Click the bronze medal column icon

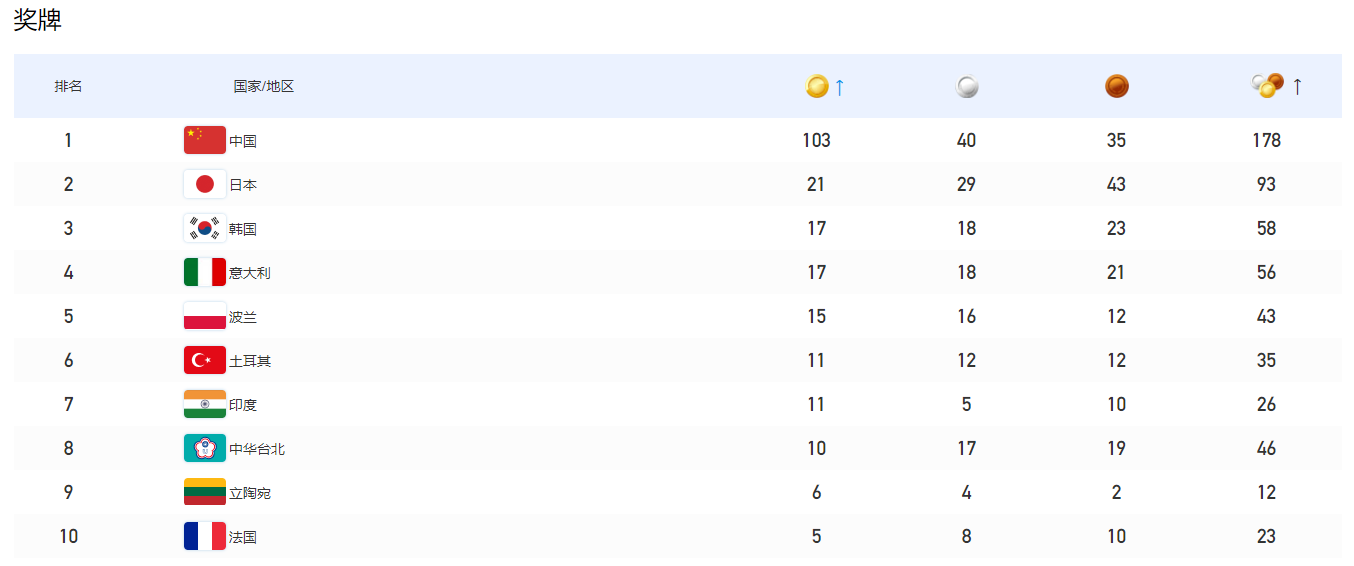pyautogui.click(x=1116, y=87)
